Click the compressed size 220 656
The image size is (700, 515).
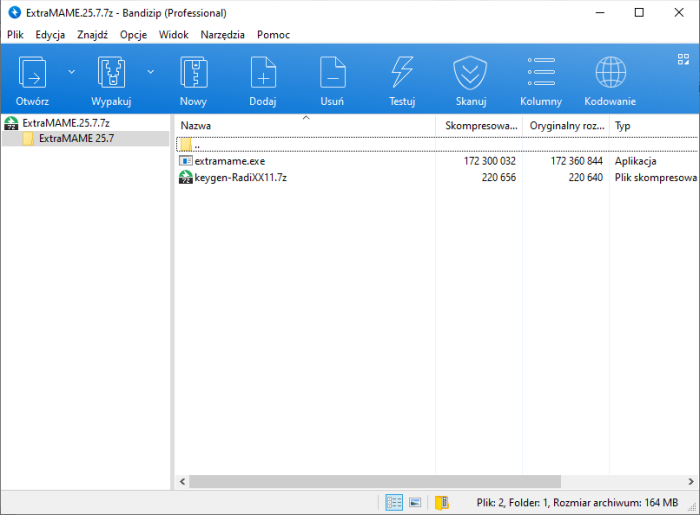click(x=499, y=178)
